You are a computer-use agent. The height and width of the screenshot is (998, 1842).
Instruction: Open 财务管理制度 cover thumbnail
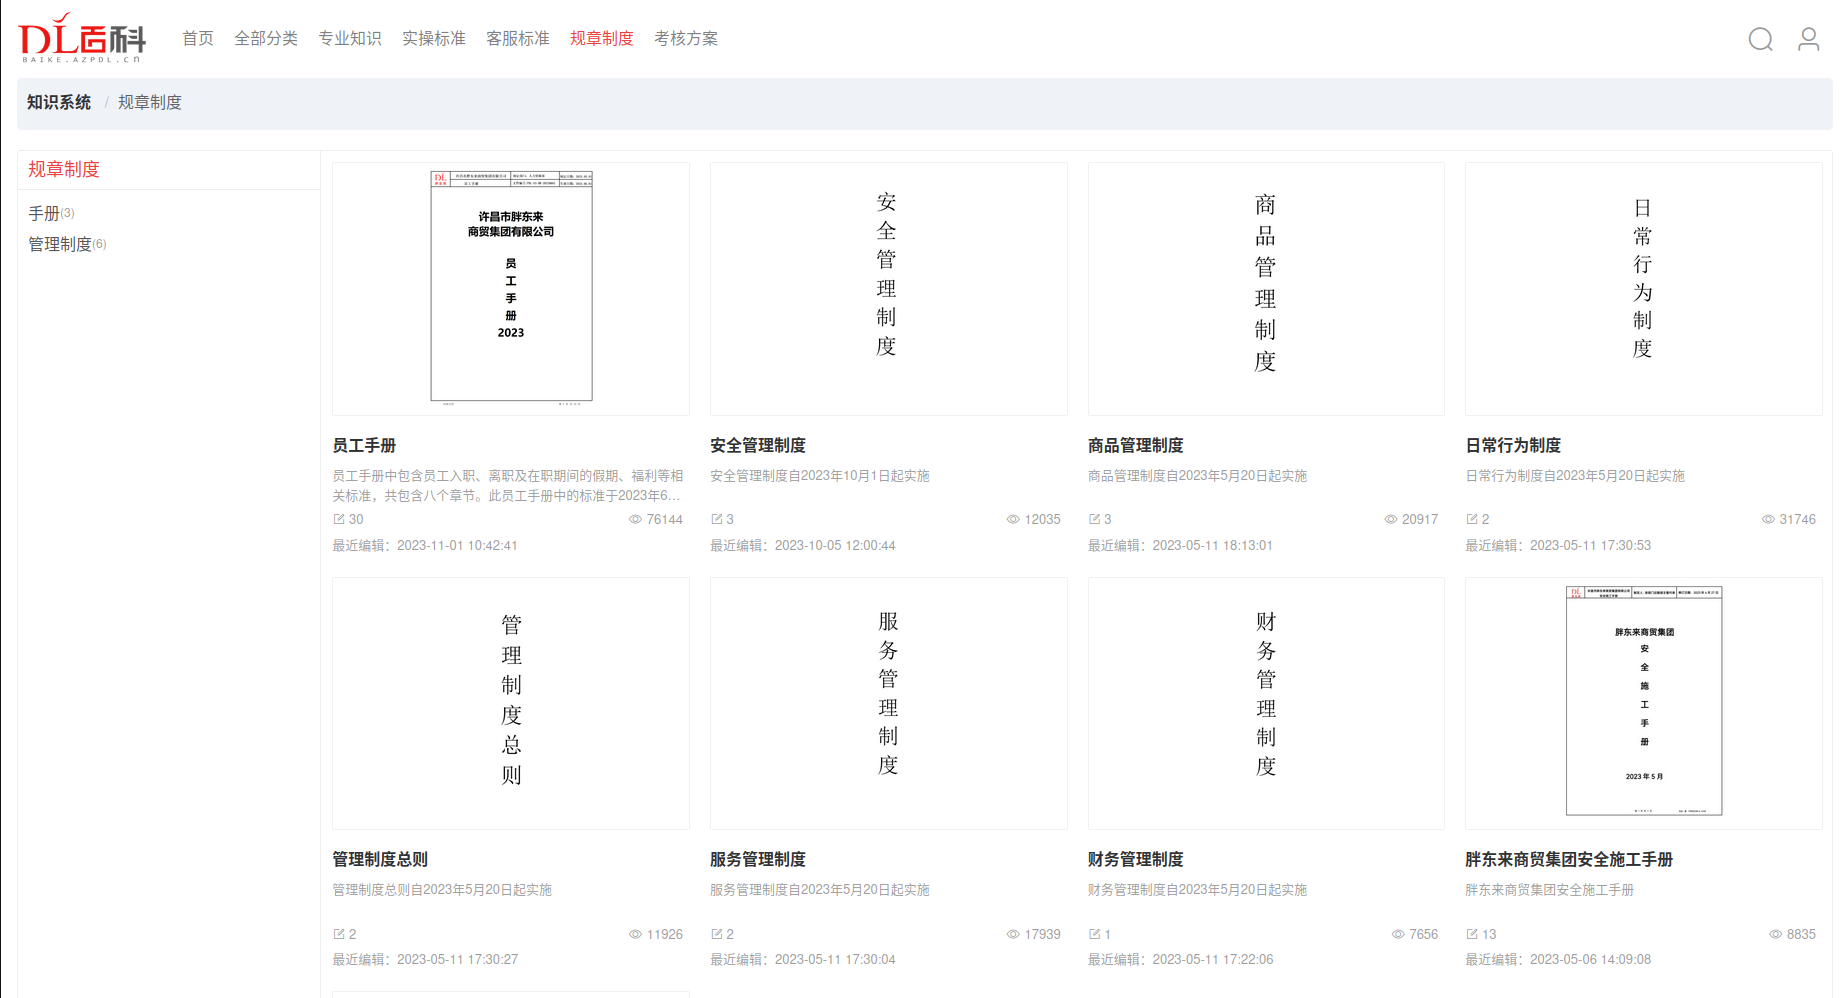click(1266, 703)
